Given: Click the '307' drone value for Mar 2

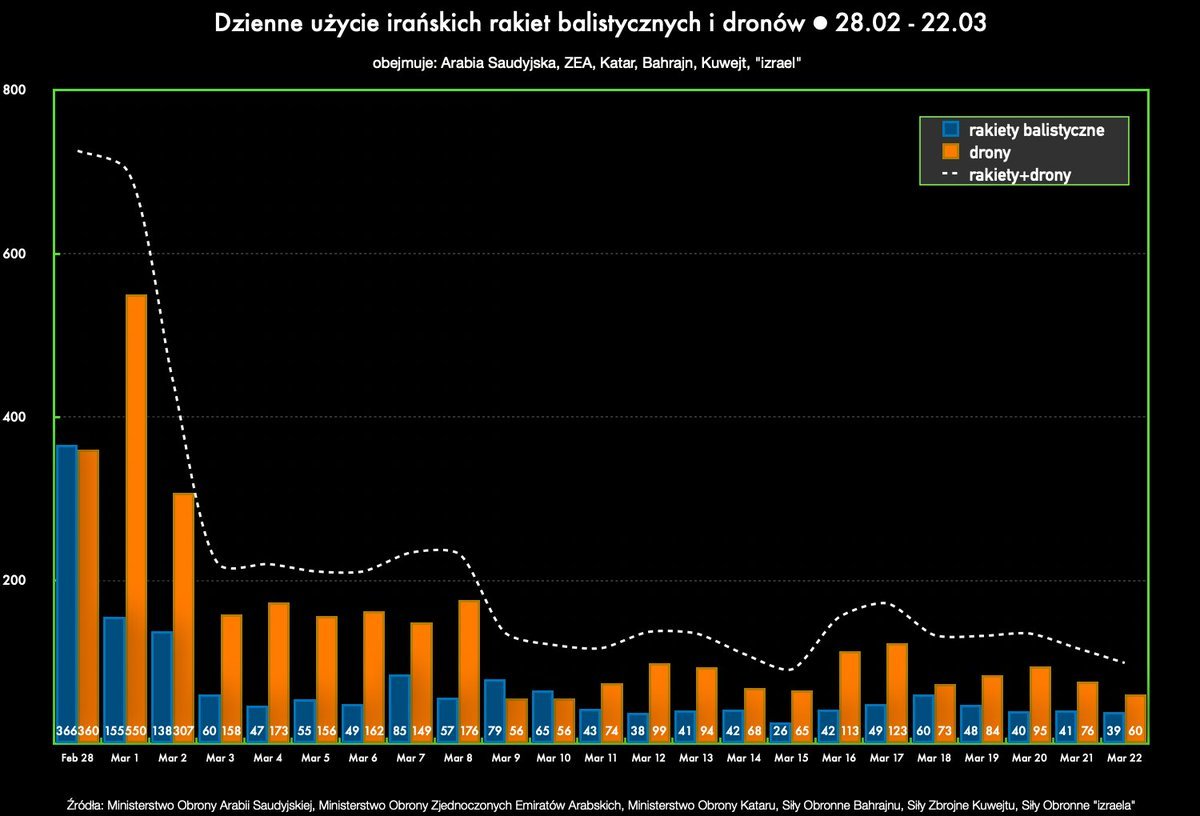Looking at the screenshot, I should (x=184, y=732).
